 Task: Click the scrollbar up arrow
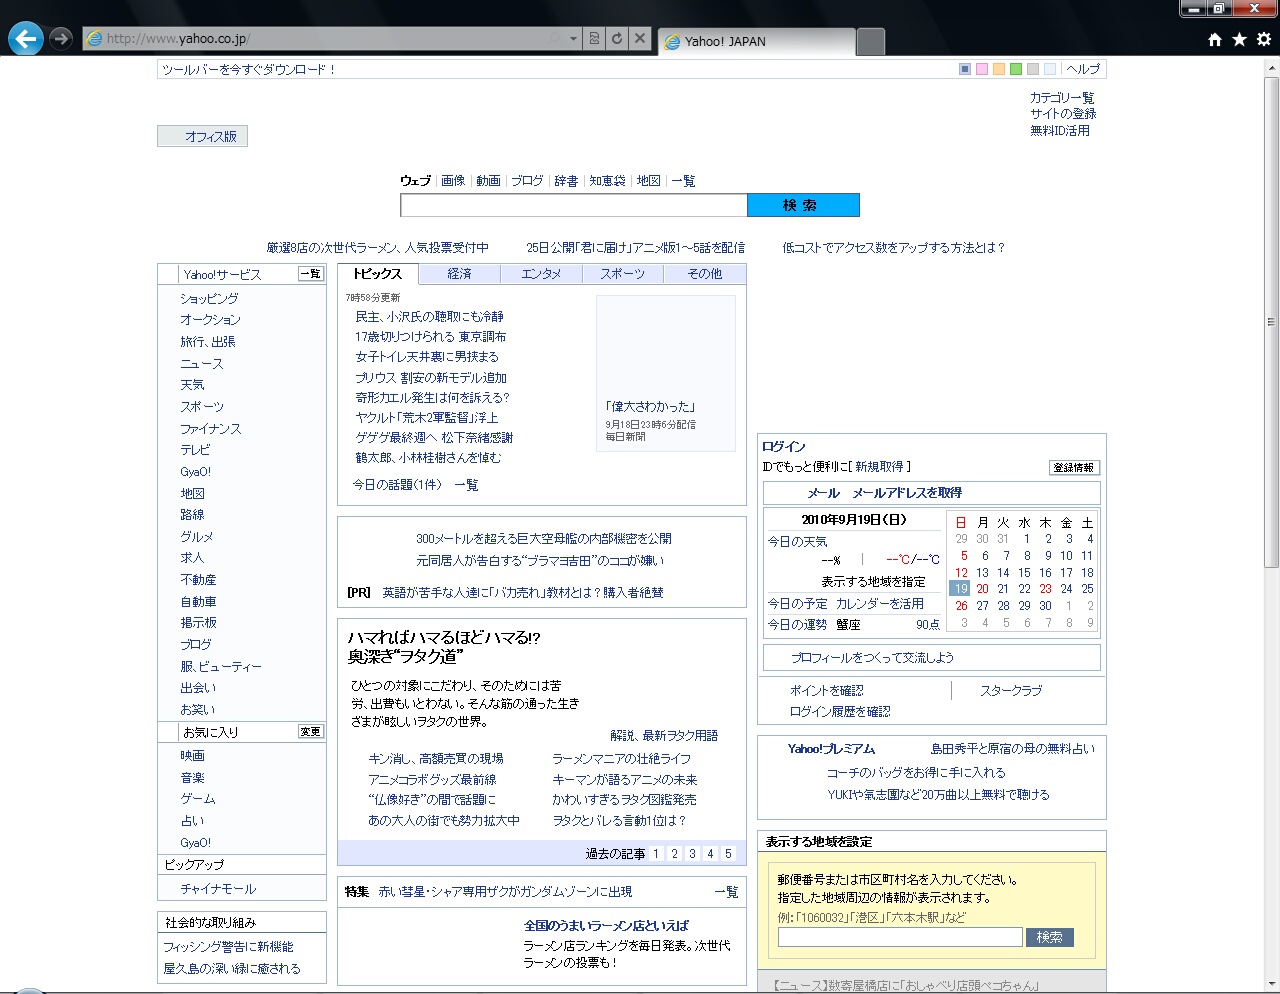pyautogui.click(x=1272, y=66)
